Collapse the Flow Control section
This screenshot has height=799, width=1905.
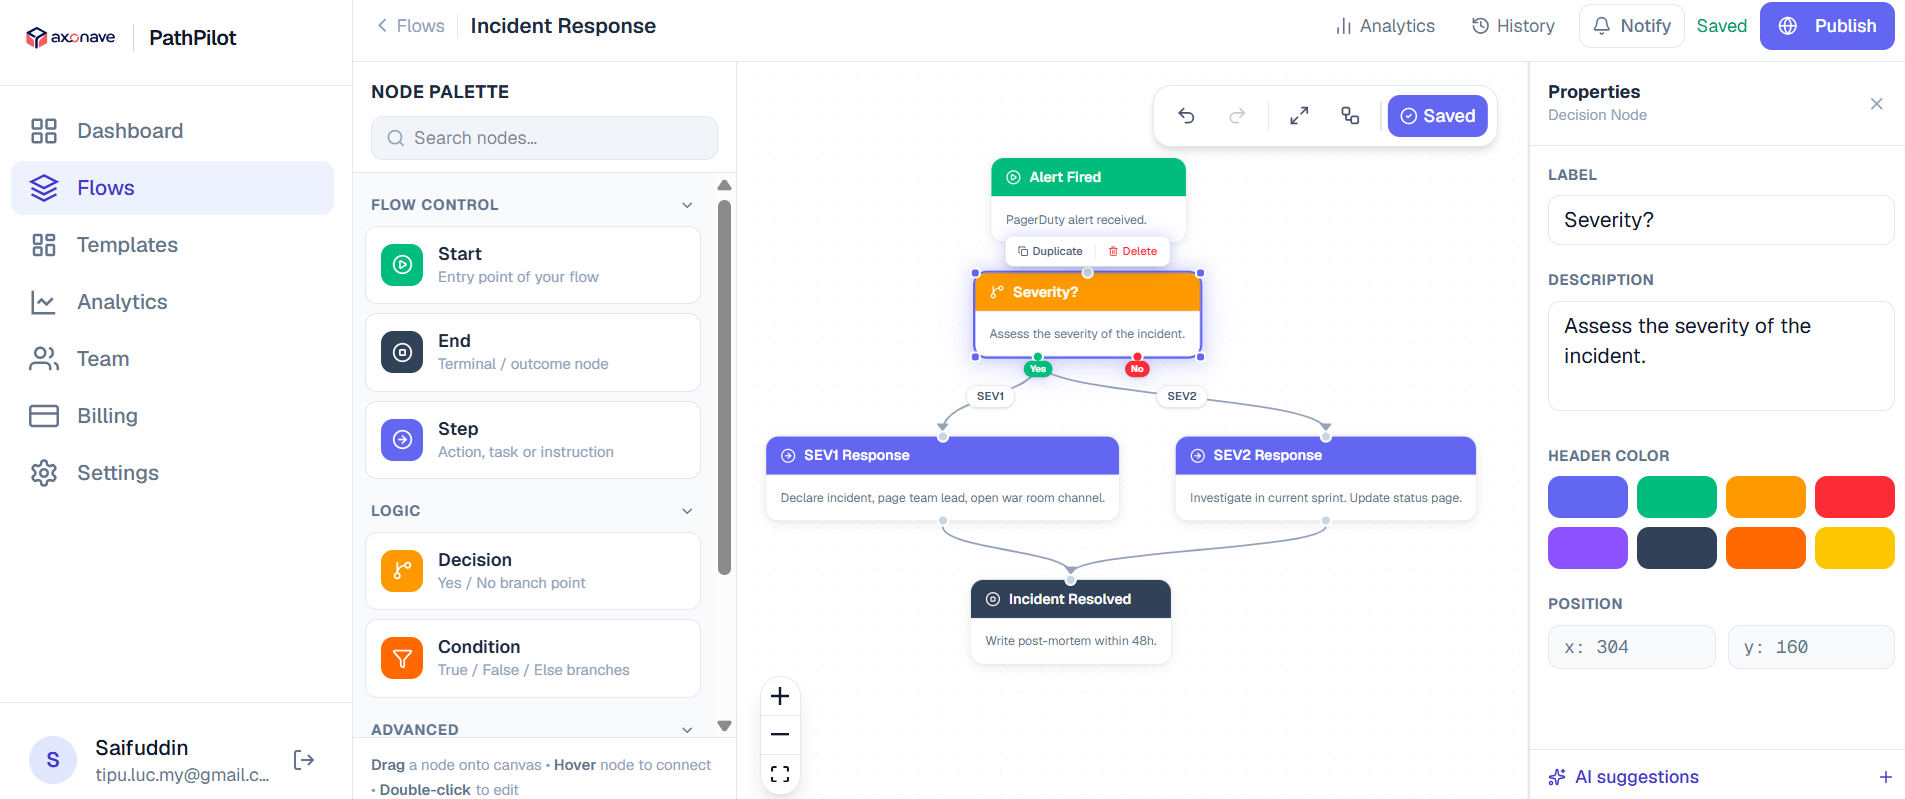687,205
